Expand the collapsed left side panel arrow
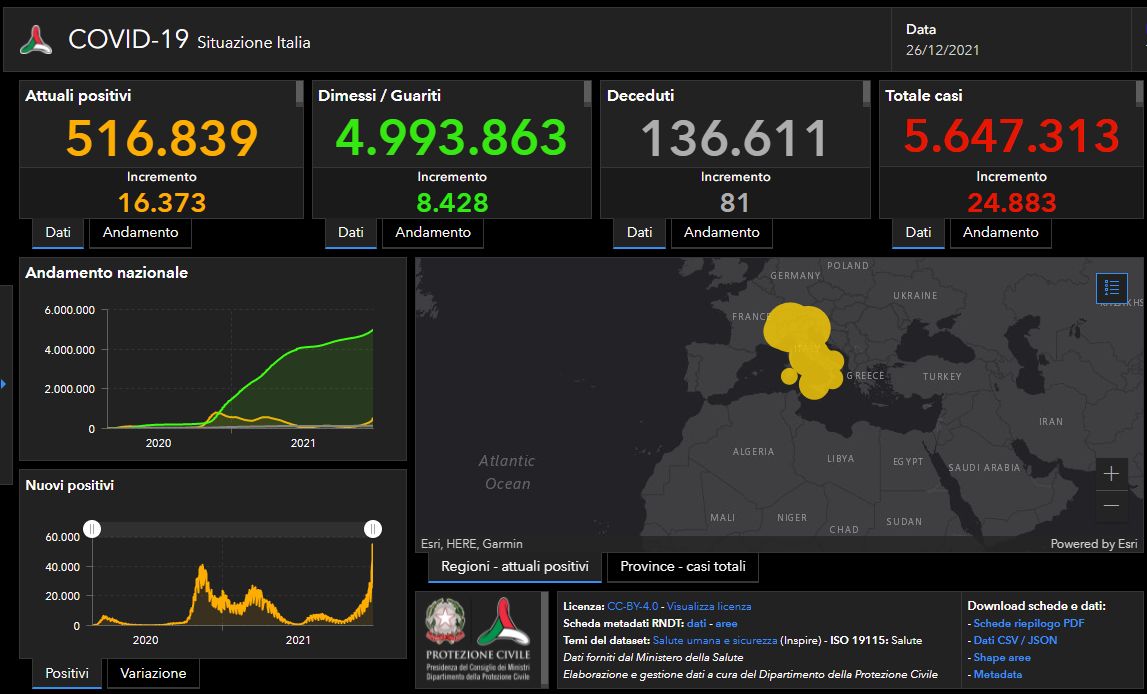 click(x=4, y=383)
